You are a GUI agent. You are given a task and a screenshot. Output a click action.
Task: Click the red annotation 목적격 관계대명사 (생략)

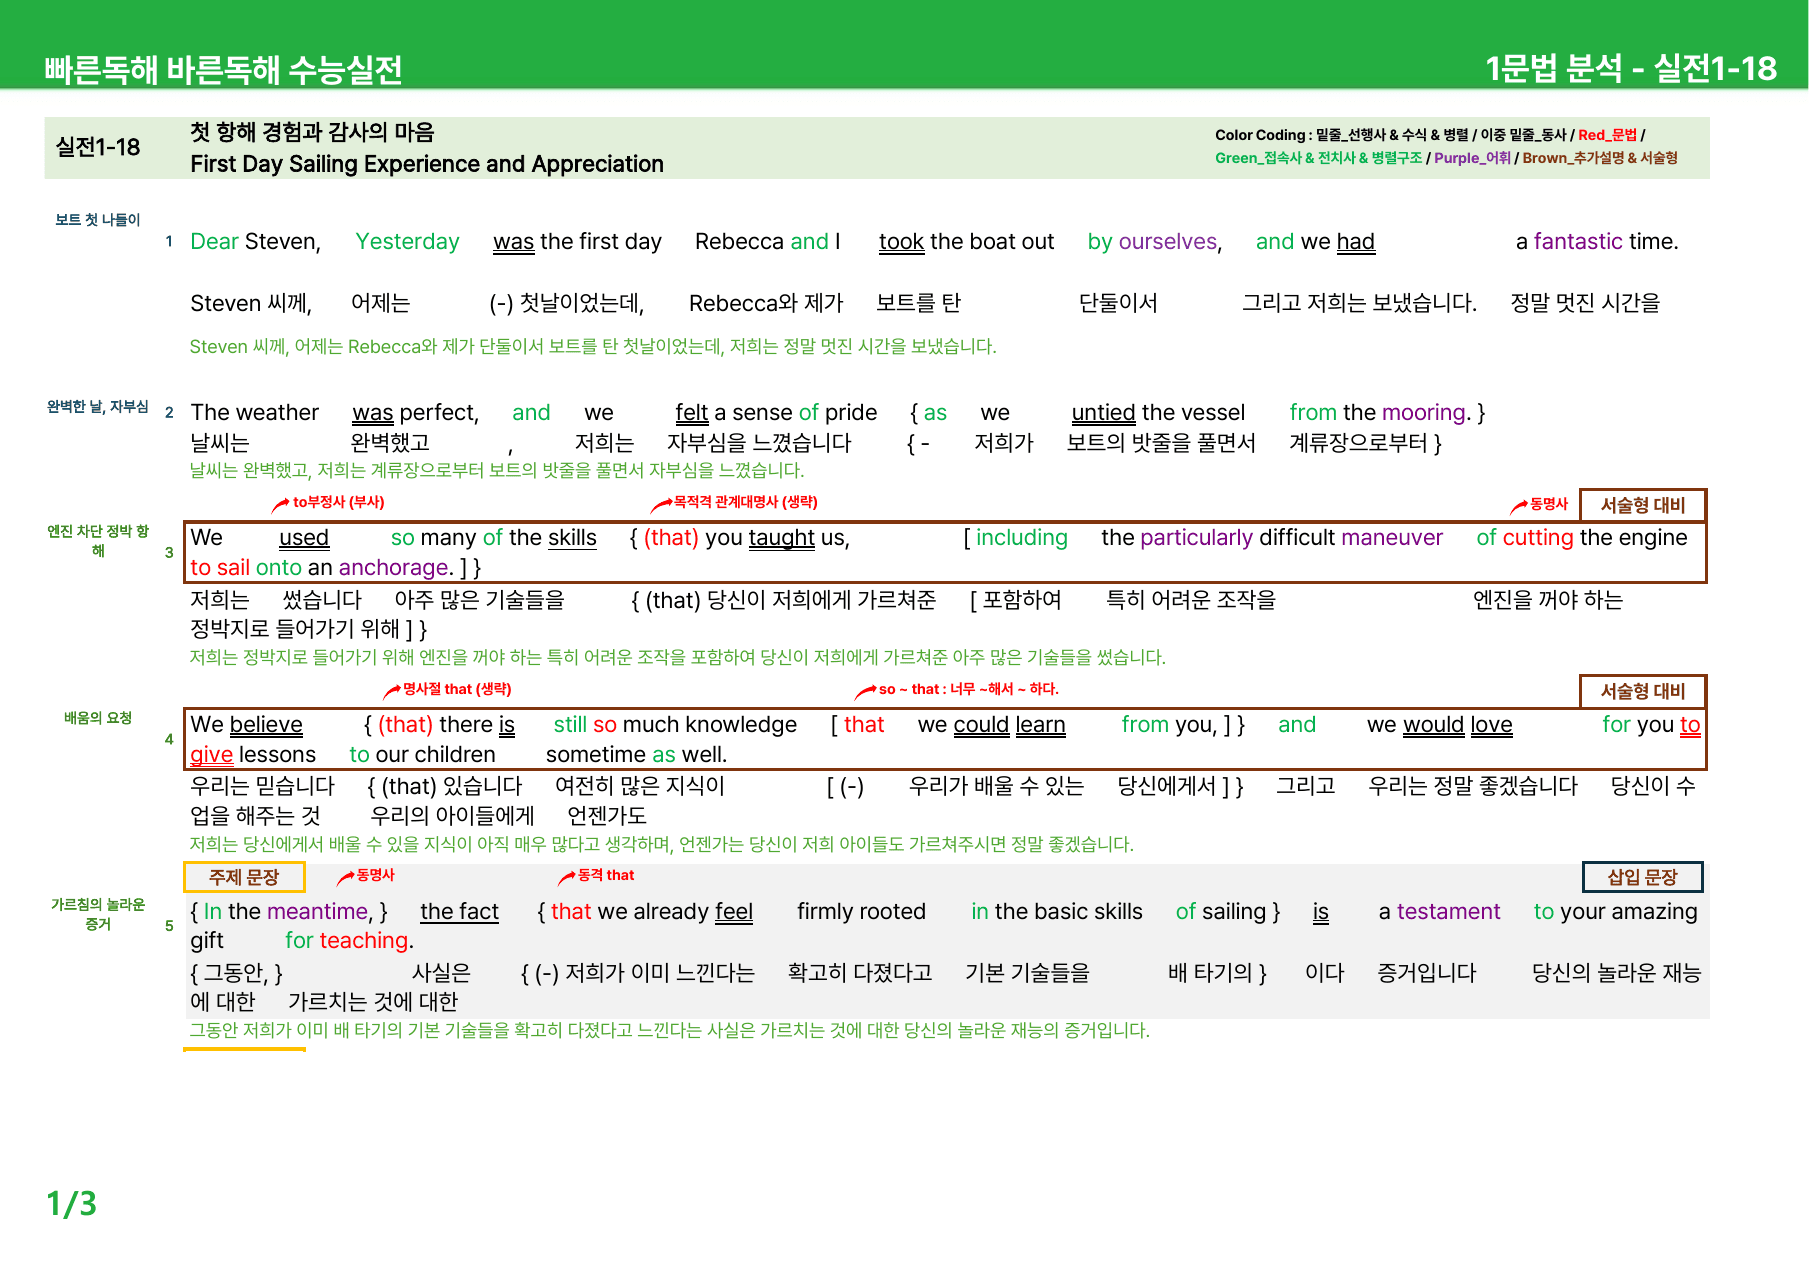coord(745,502)
